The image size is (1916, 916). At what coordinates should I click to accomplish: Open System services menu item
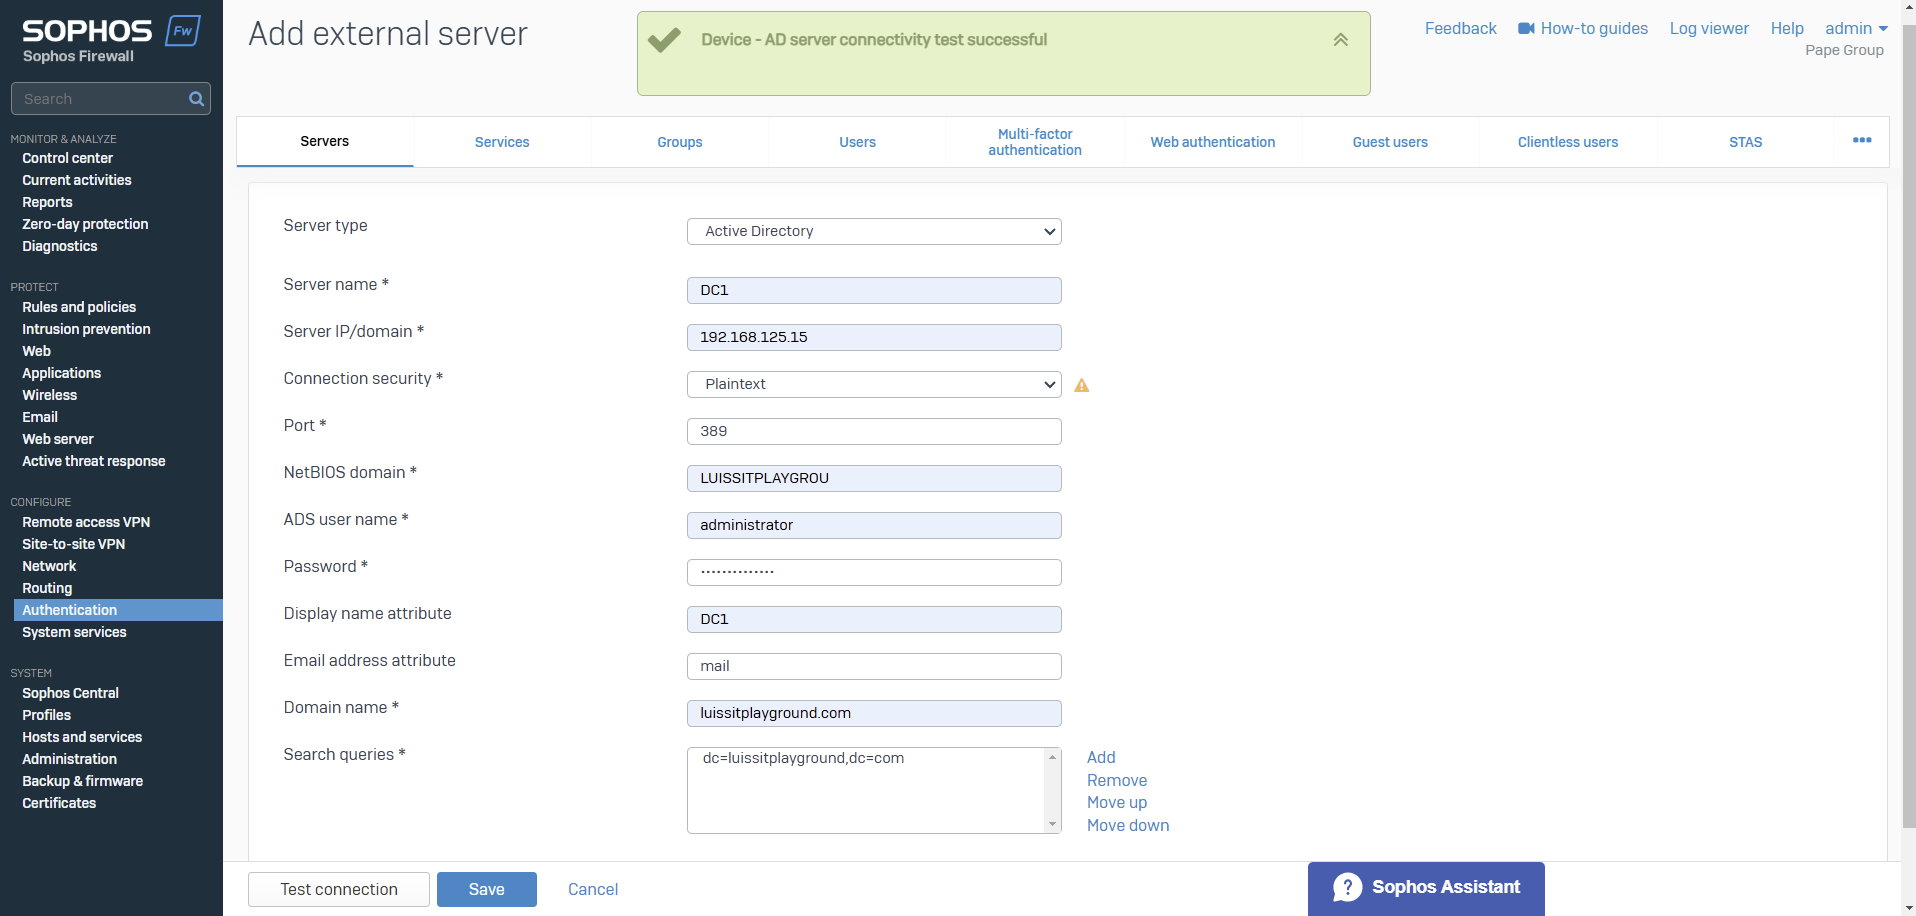click(74, 632)
